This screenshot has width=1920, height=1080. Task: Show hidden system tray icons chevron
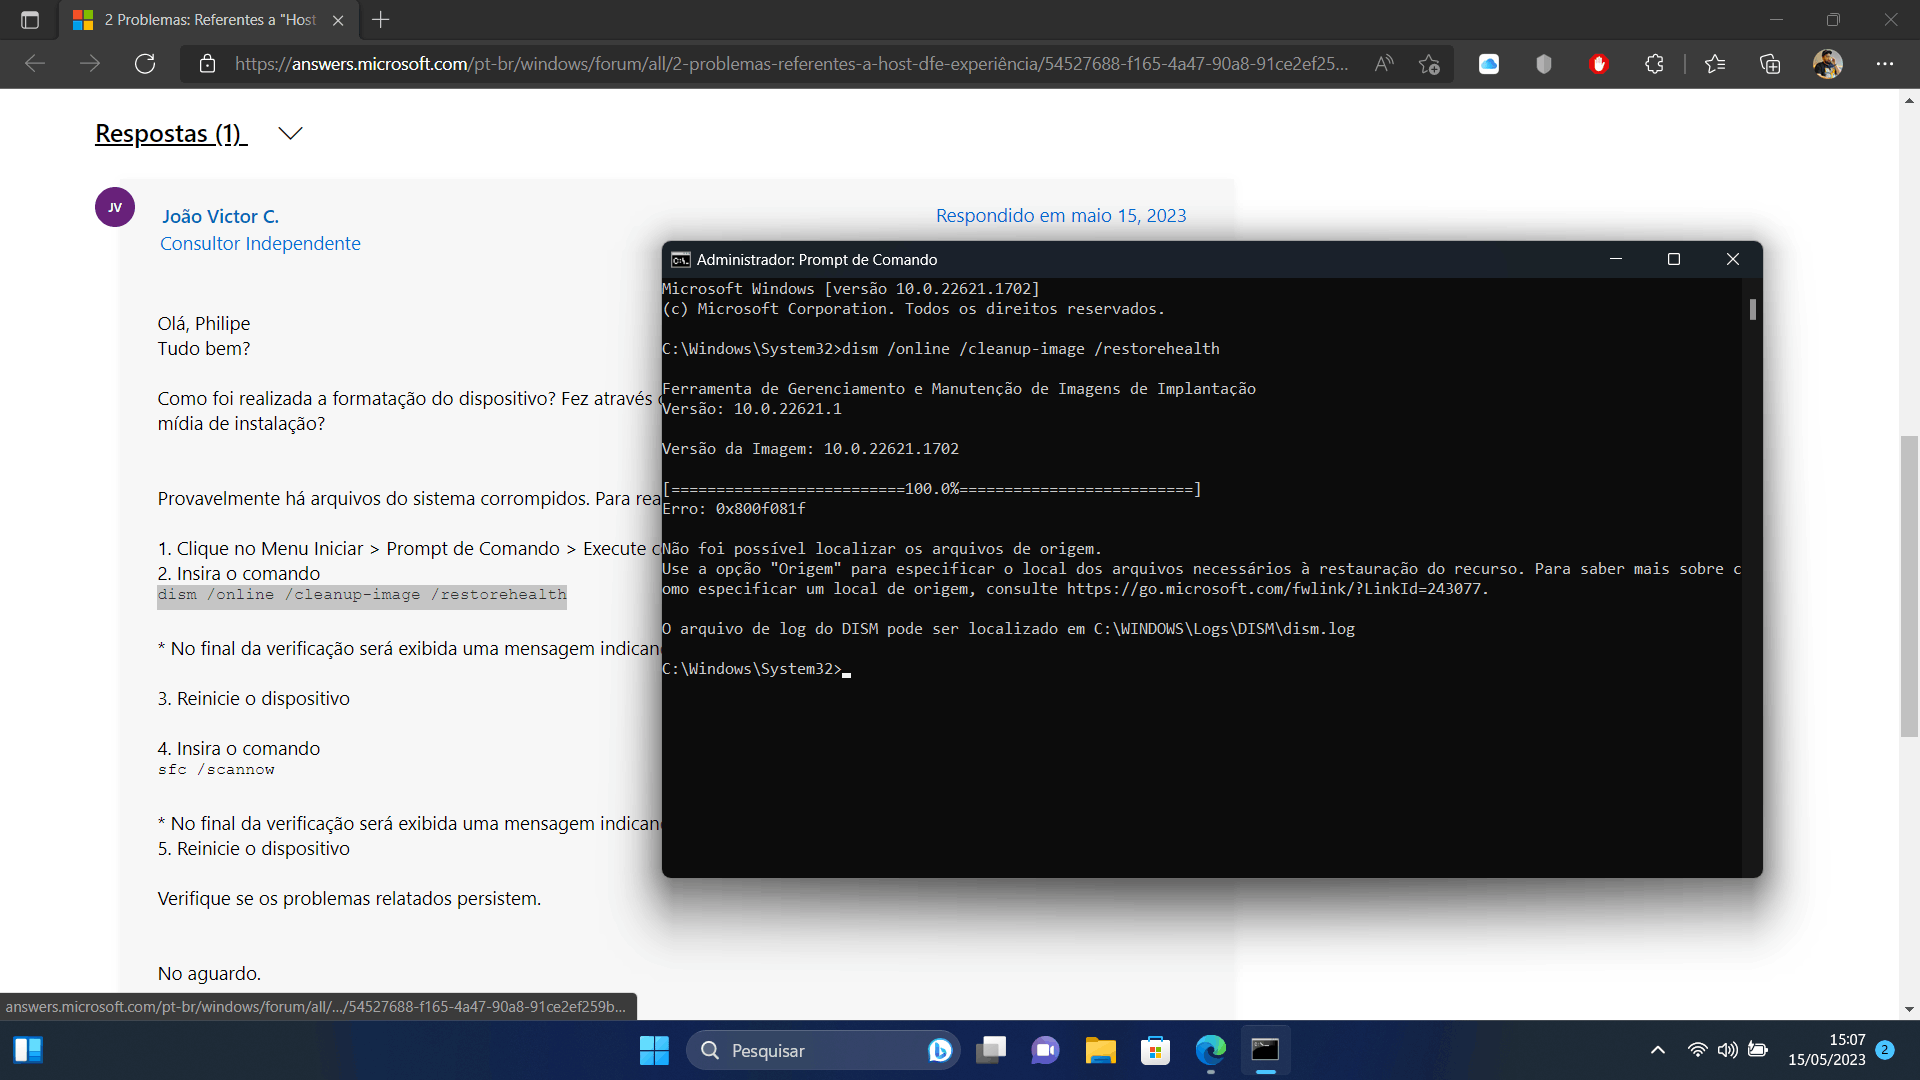[x=1657, y=1050]
